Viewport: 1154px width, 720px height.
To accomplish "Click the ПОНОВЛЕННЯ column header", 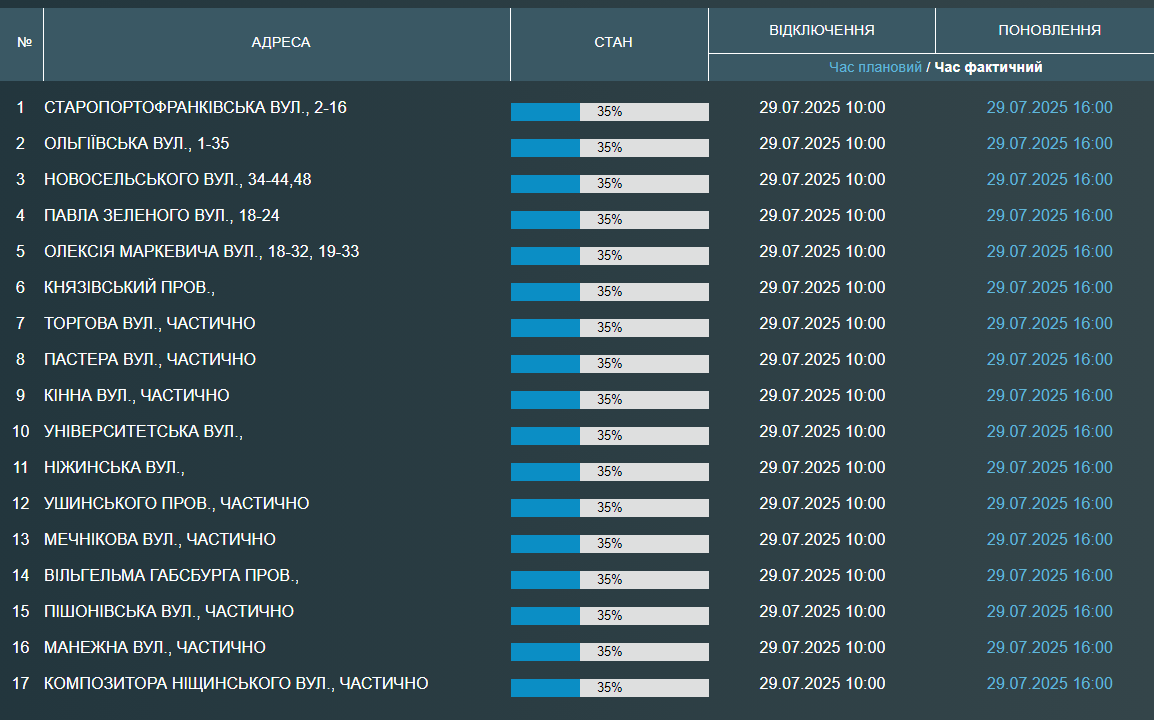I will (1049, 30).
